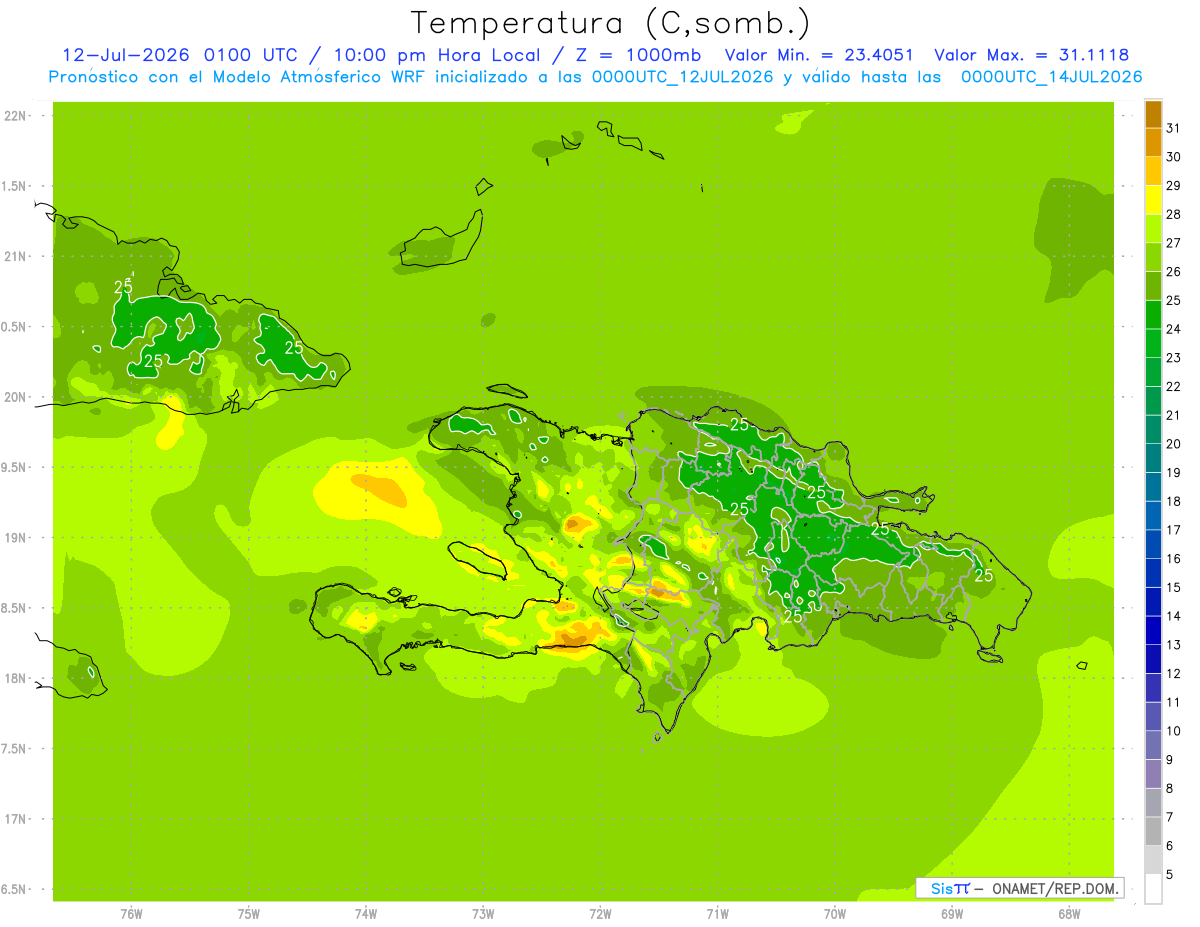Click the "Temperatura (C,somb.)" title
1200x927 pixels.
click(x=610, y=23)
